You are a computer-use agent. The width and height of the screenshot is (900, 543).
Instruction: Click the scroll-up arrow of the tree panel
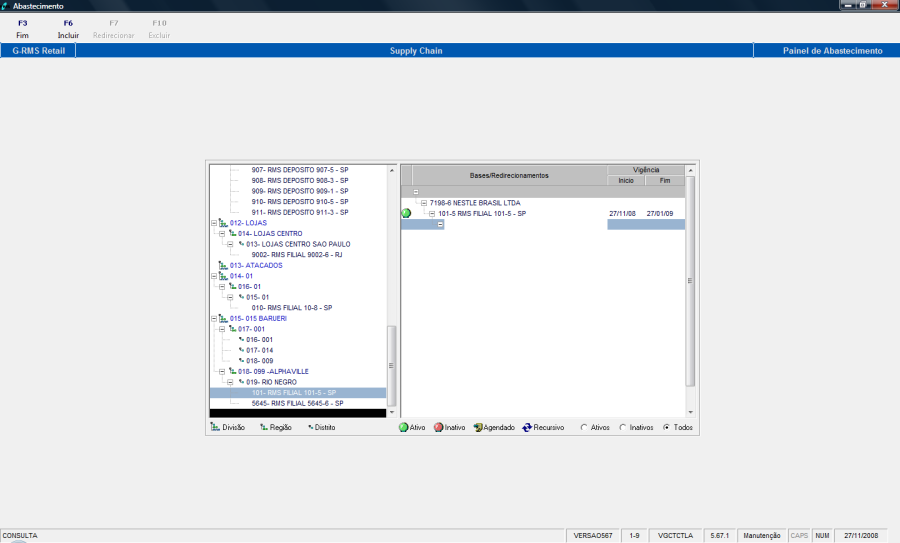pyautogui.click(x=392, y=170)
